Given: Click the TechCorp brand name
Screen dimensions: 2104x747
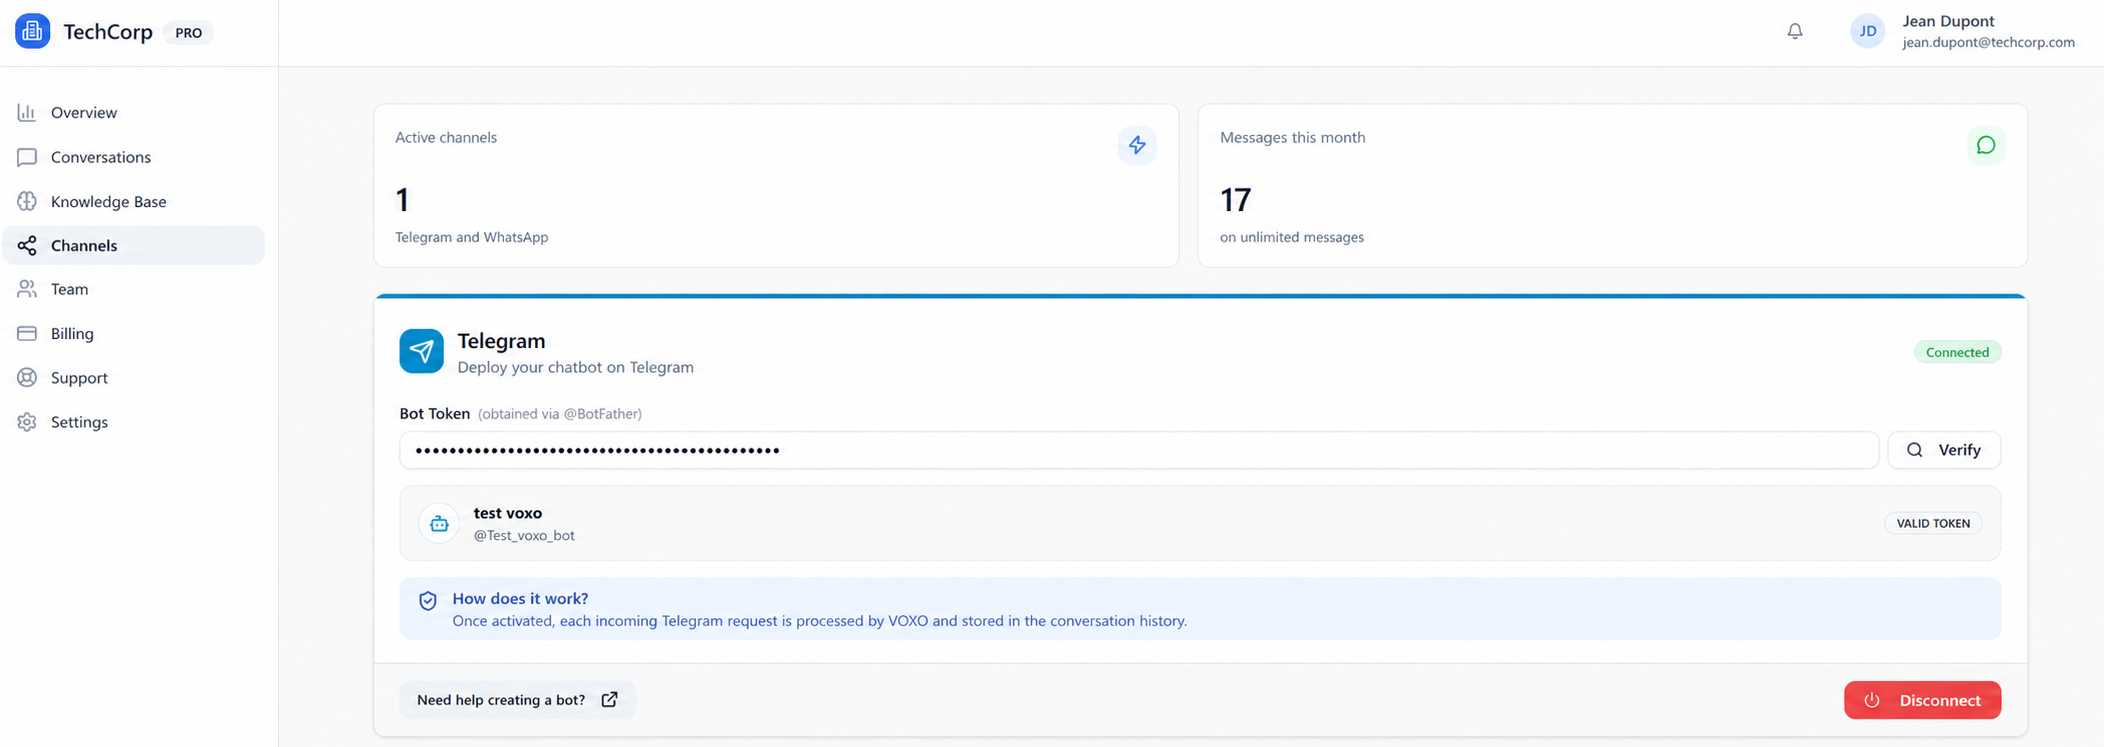Looking at the screenshot, I should [x=108, y=32].
